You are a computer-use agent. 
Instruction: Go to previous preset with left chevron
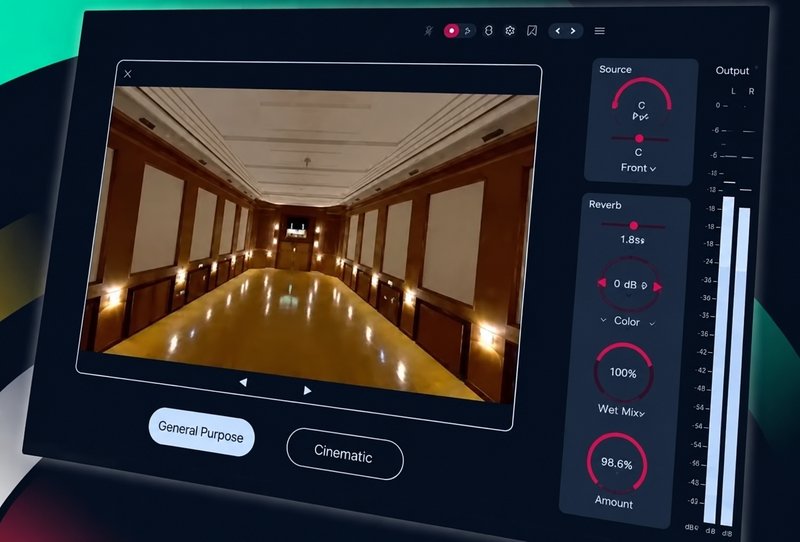(558, 31)
